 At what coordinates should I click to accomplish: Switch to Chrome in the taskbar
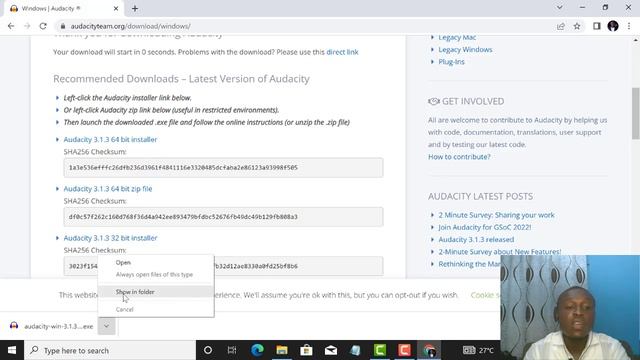click(429, 350)
